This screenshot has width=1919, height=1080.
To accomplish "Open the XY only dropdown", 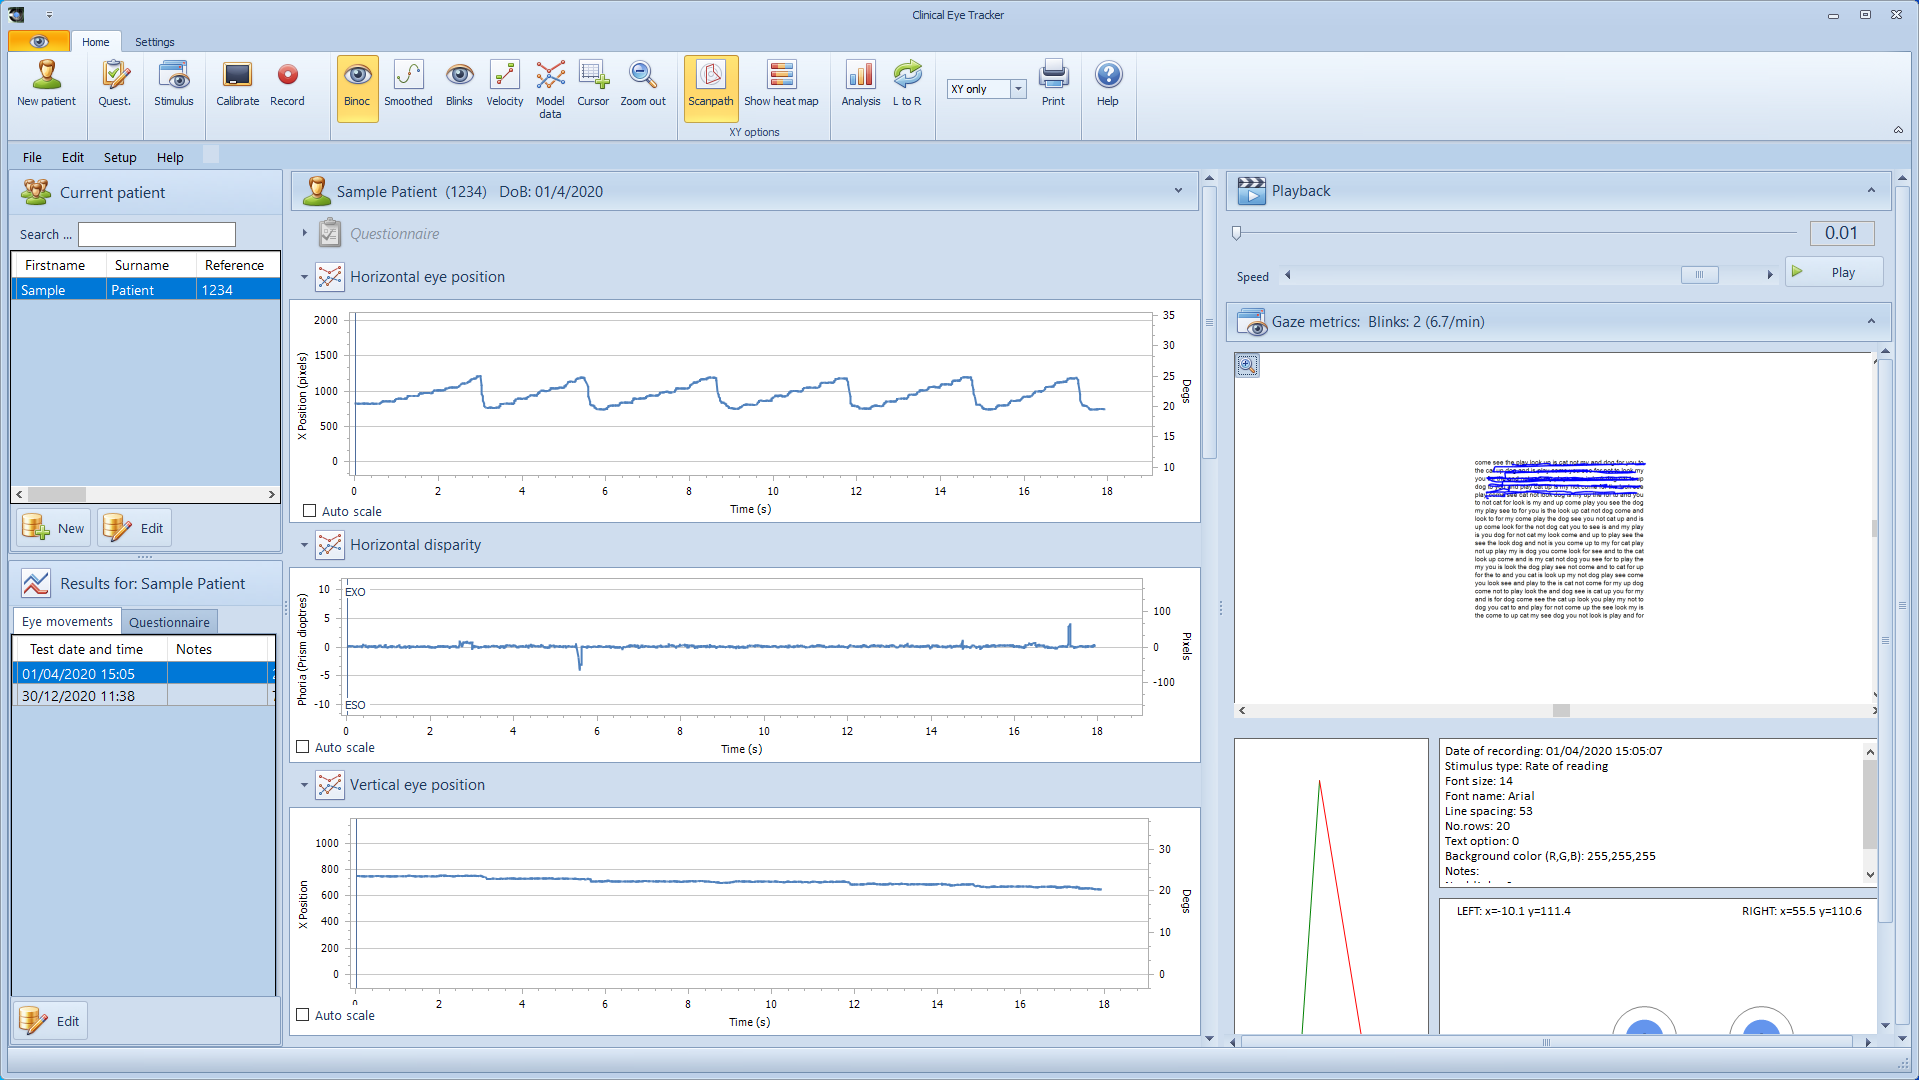I will point(1018,89).
